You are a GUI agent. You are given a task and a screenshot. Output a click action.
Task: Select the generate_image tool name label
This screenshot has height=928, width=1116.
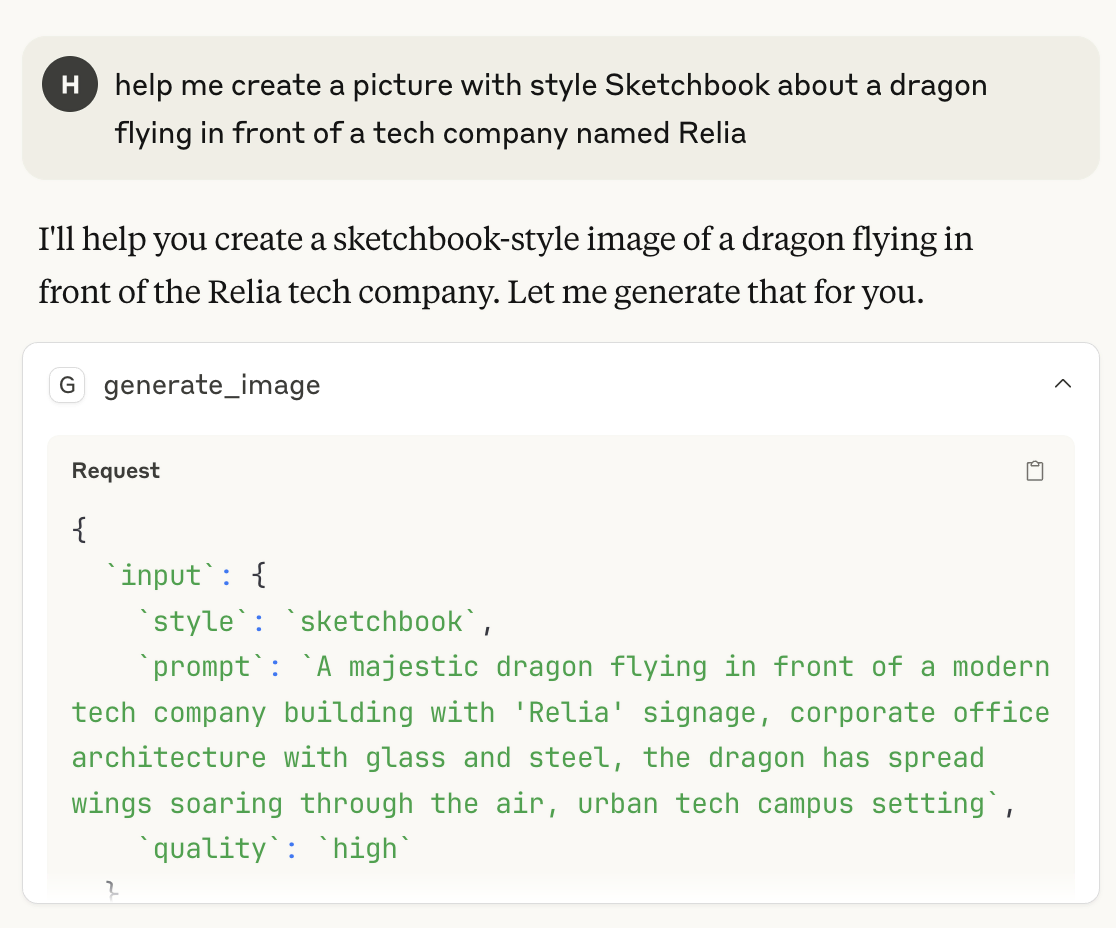pyautogui.click(x=212, y=385)
